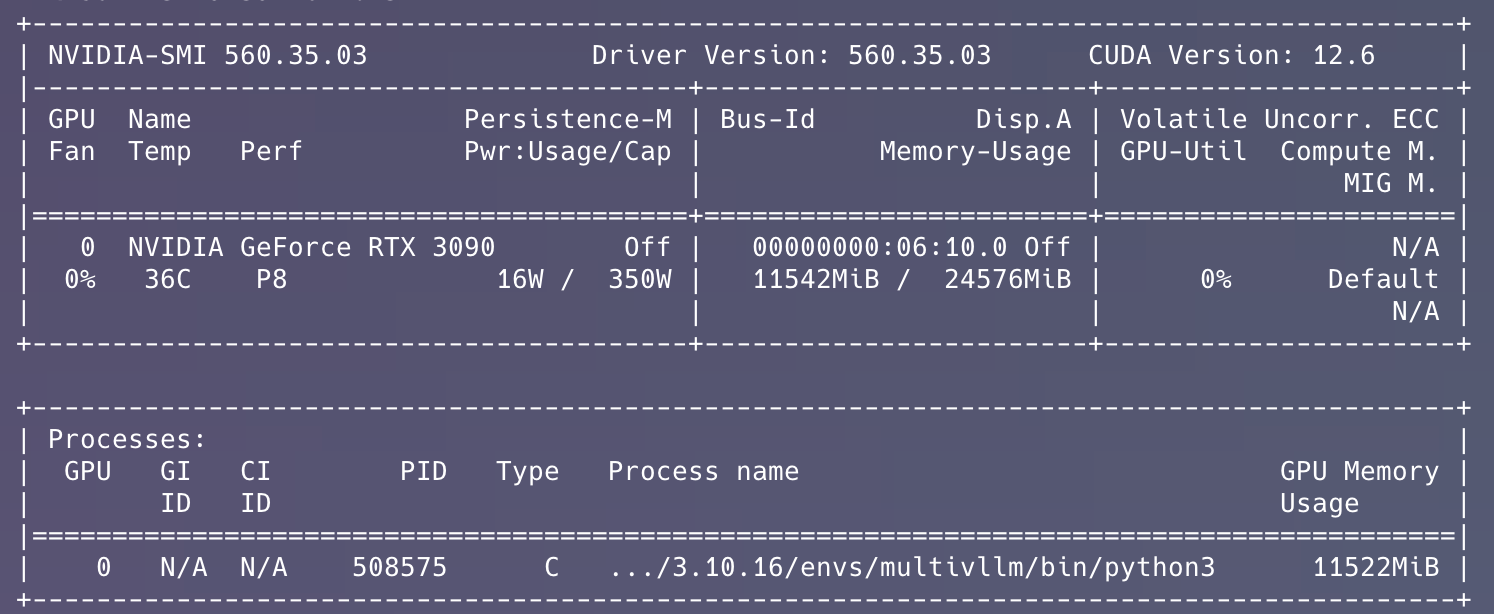The image size is (1494, 614).
Task: Click the power usage value 16W
Action: coord(520,279)
